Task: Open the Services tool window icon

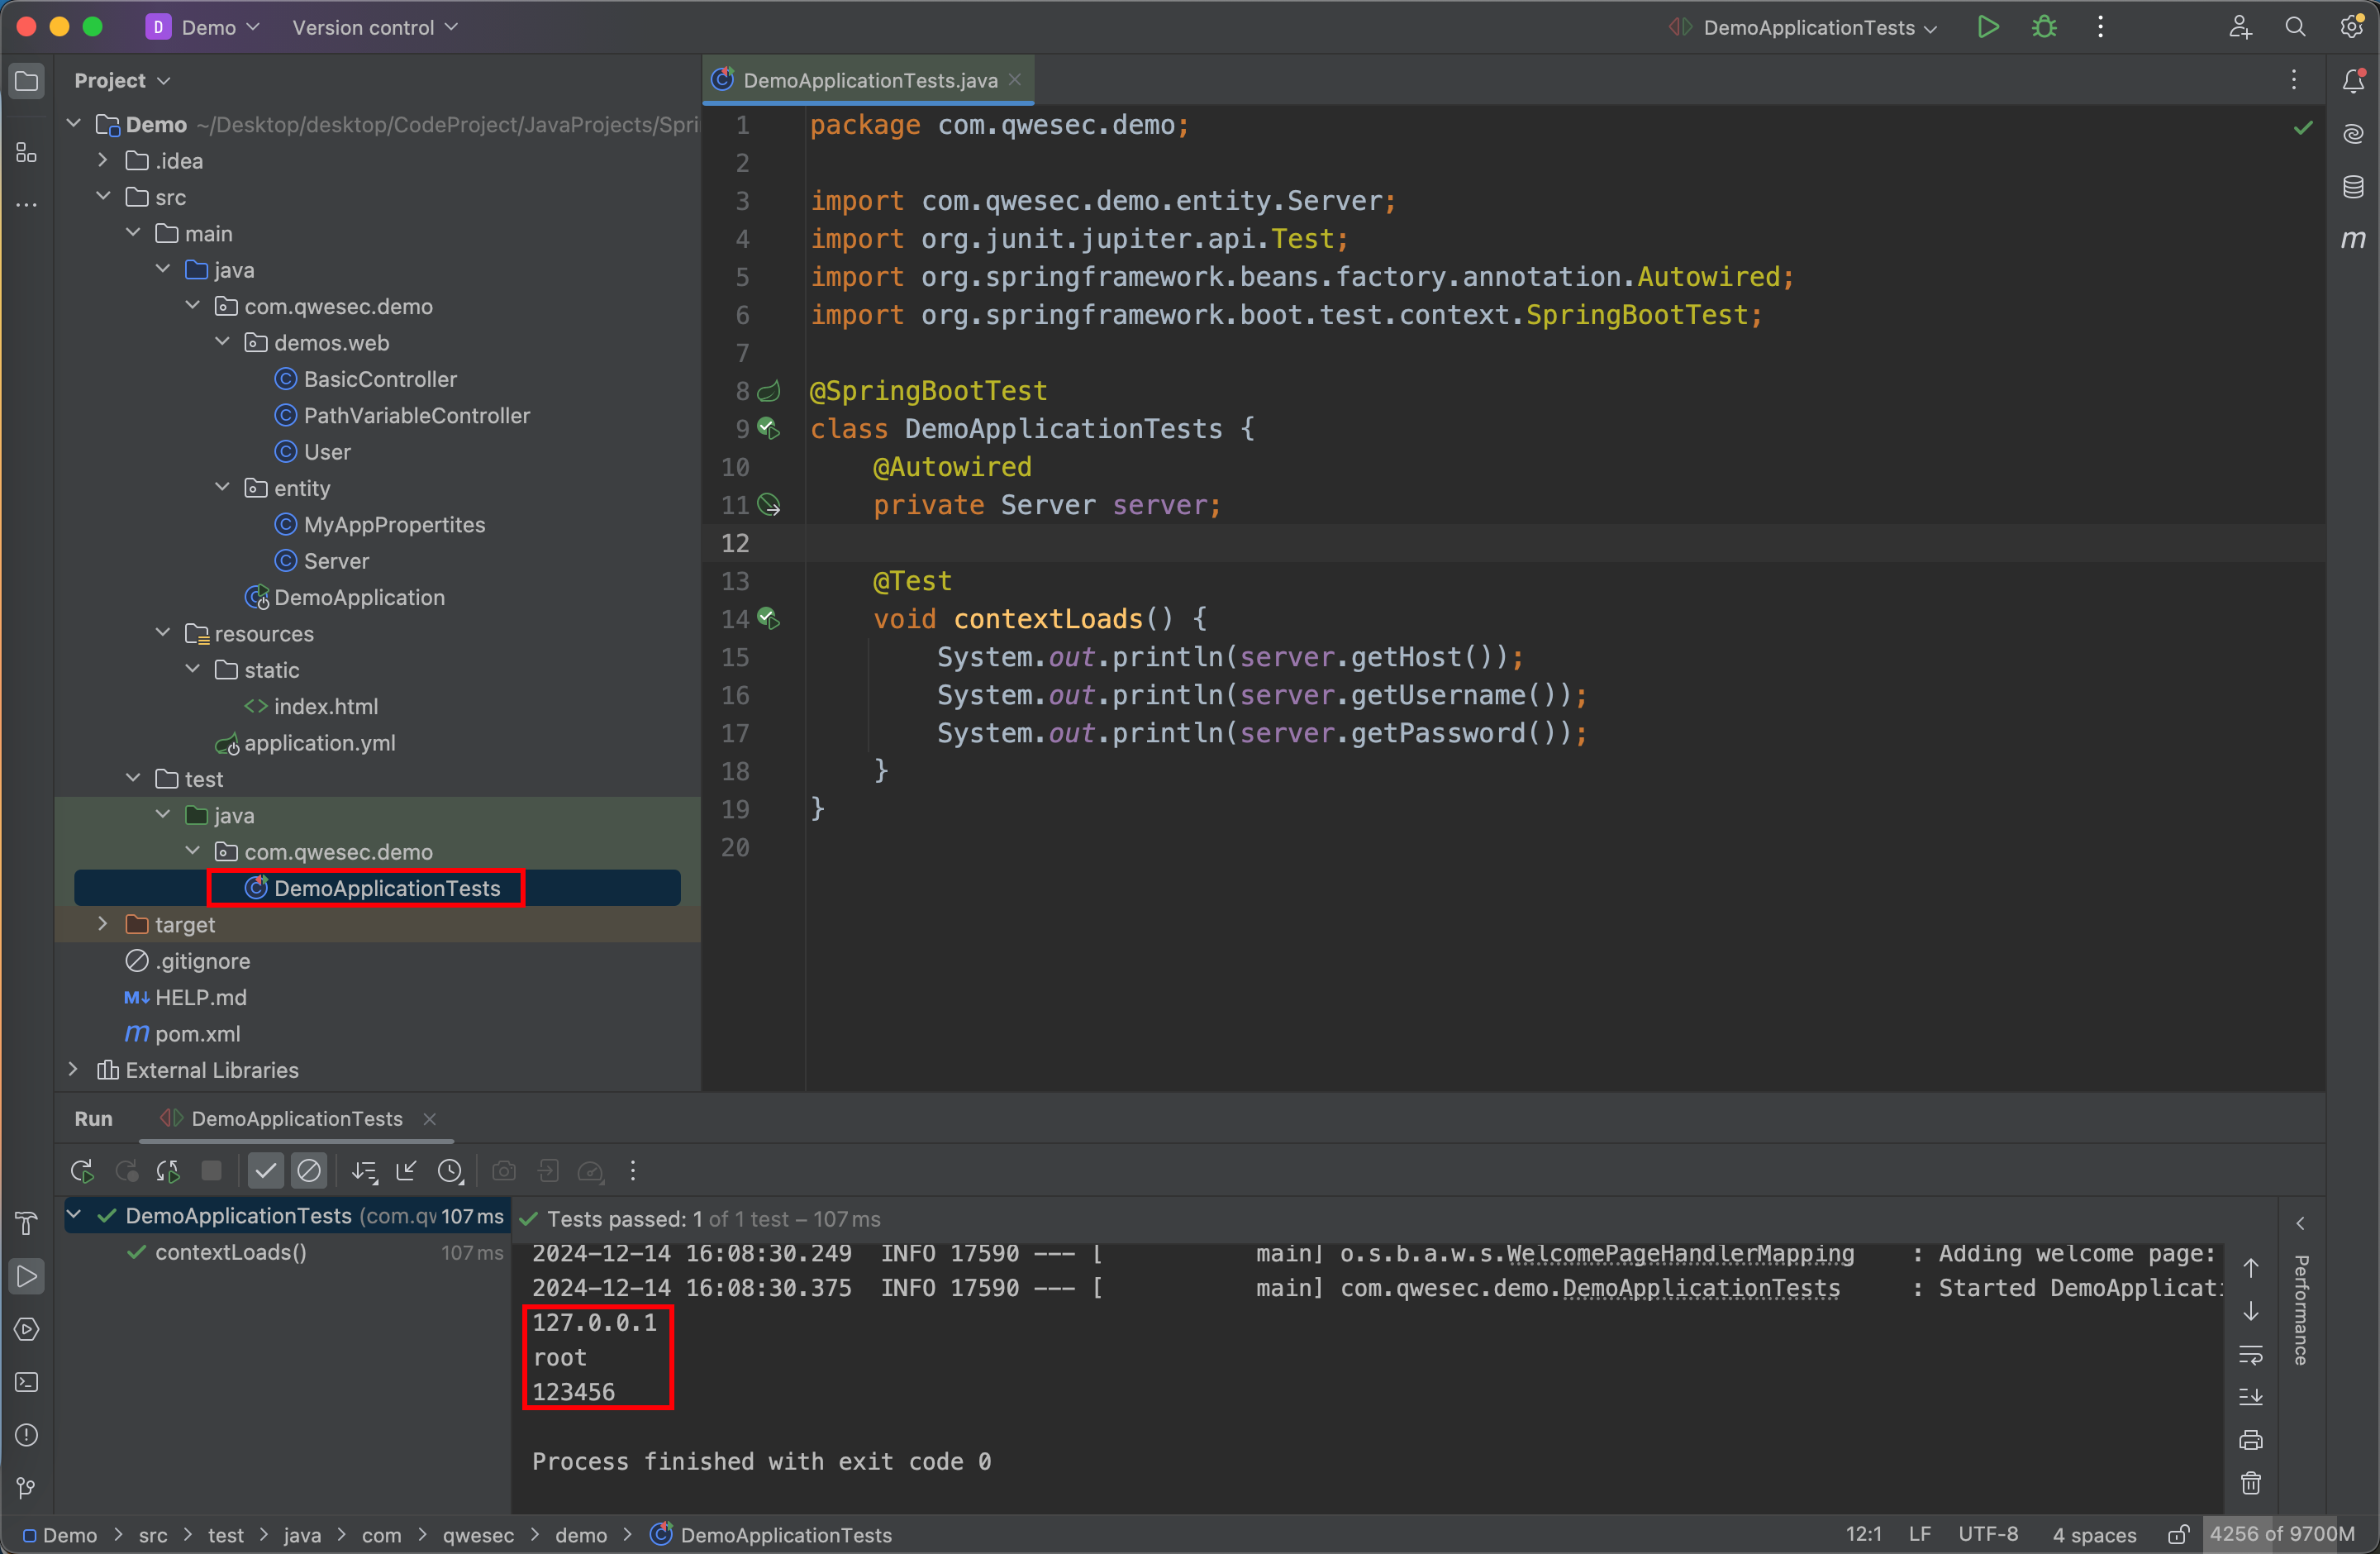Action: tap(27, 1329)
